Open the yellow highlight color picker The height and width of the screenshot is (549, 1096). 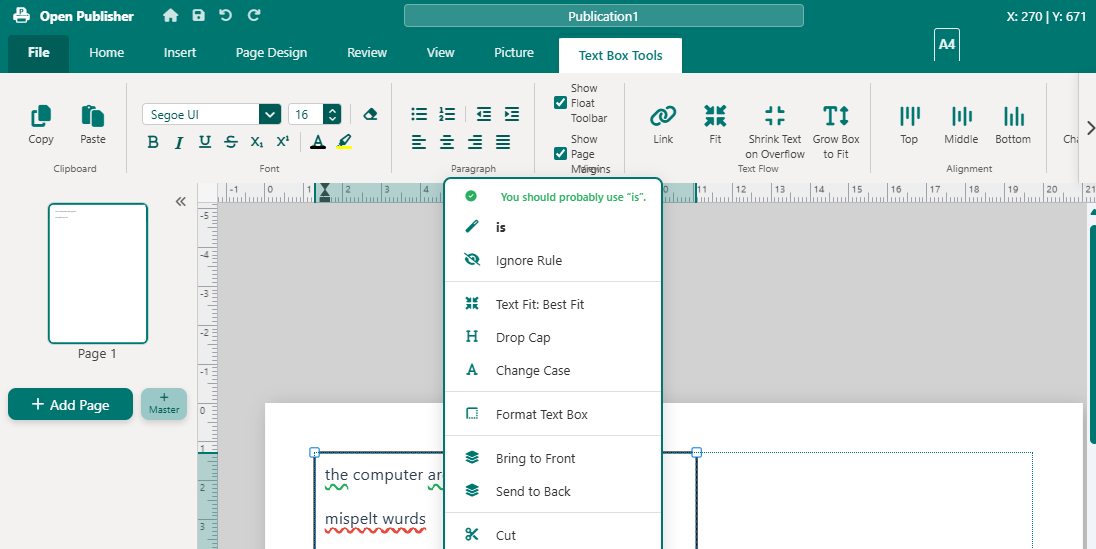click(x=344, y=143)
